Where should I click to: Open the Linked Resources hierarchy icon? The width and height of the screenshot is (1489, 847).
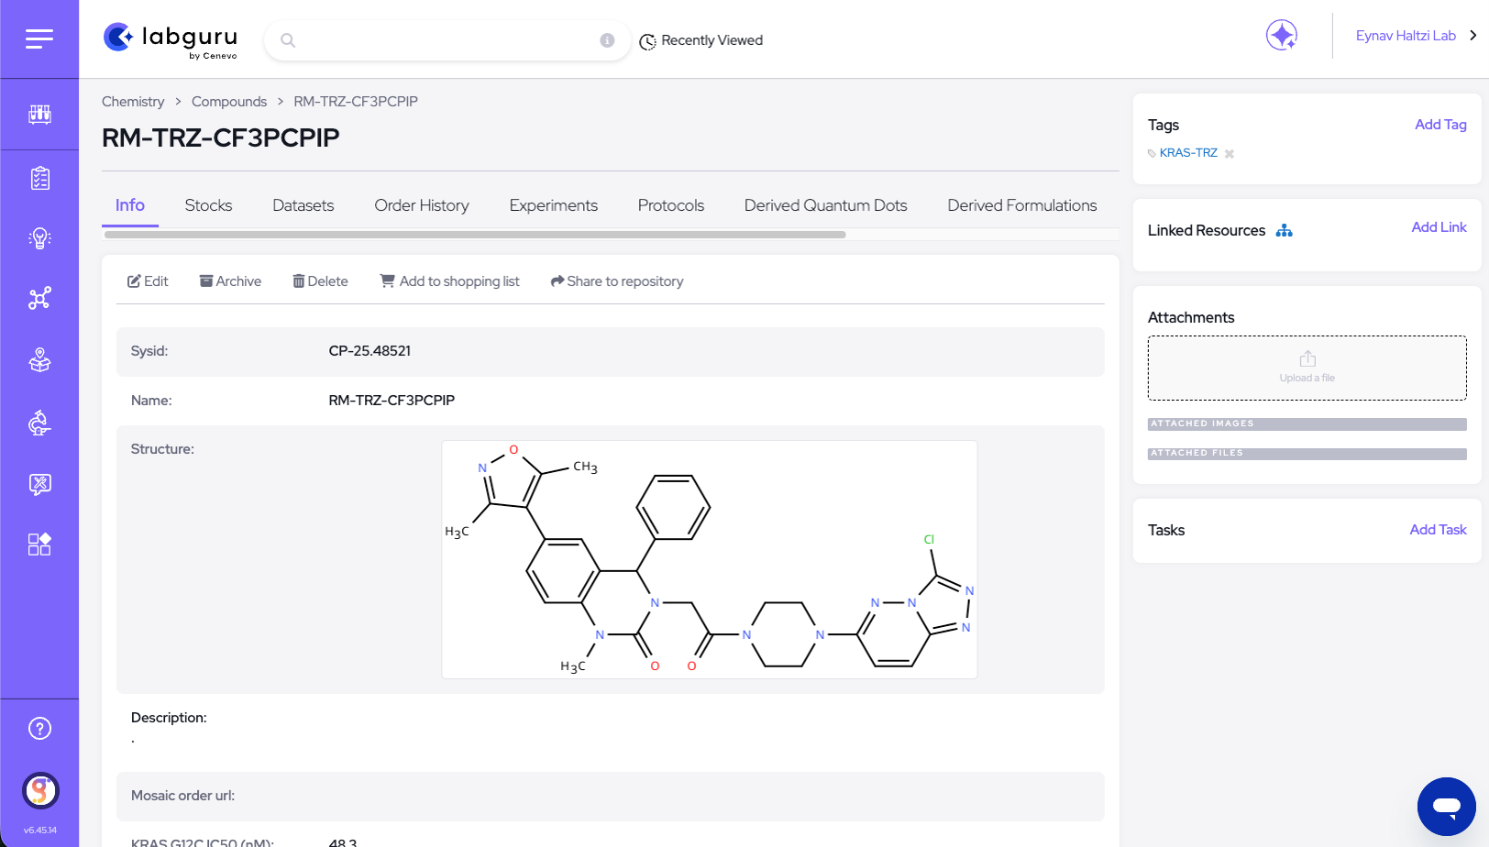[x=1284, y=231]
